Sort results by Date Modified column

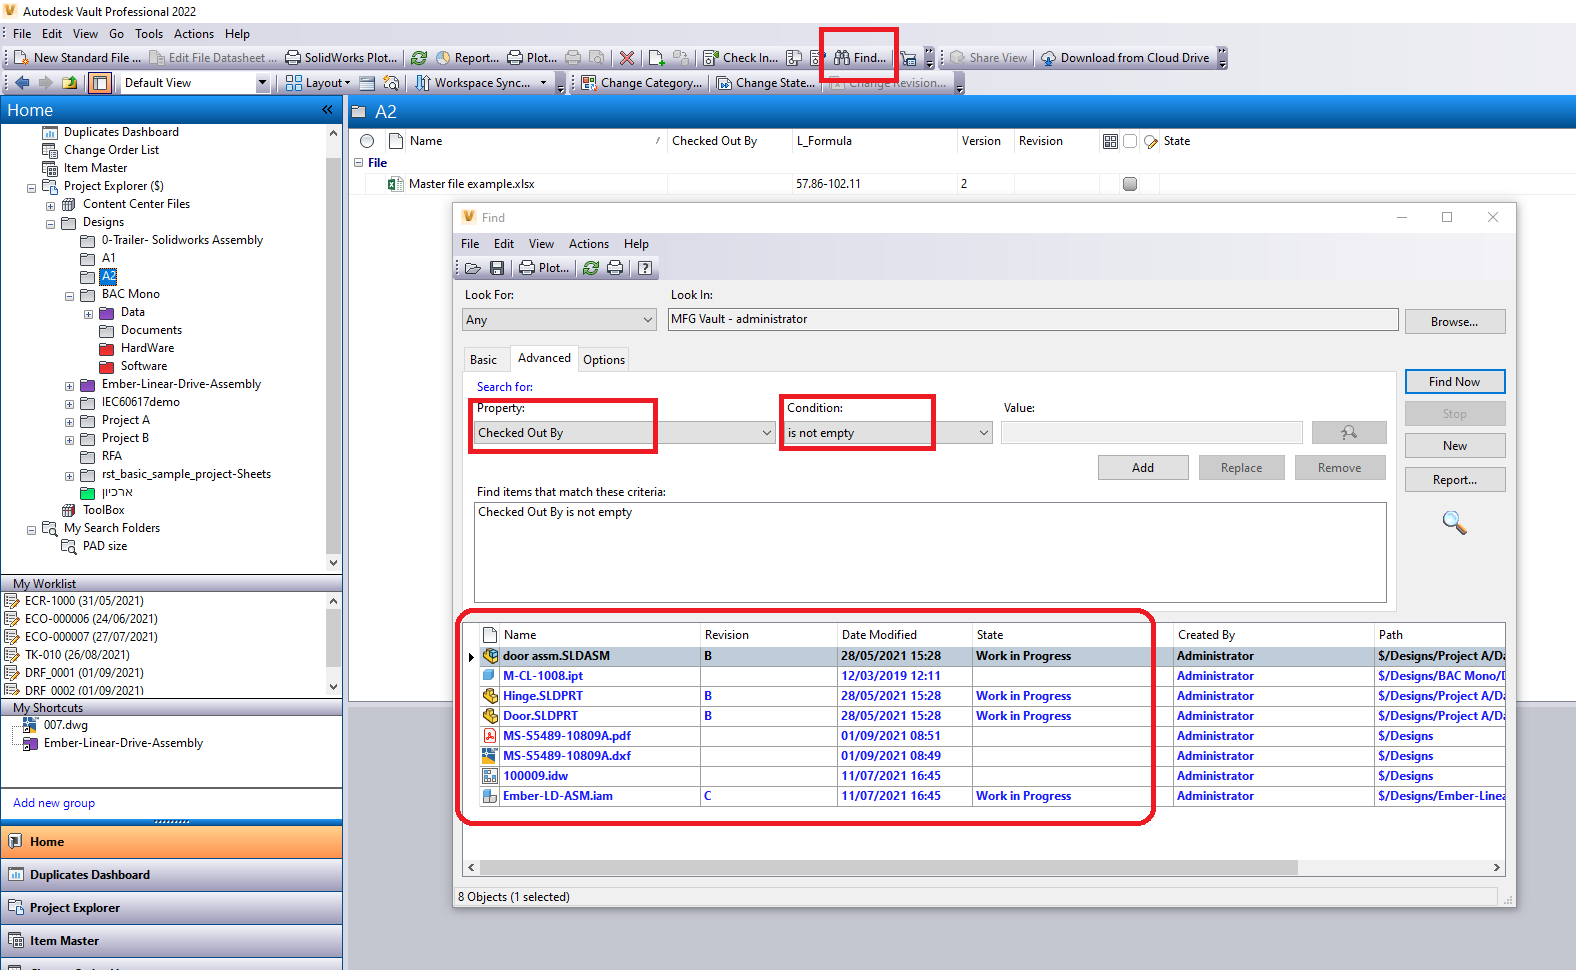coord(905,635)
